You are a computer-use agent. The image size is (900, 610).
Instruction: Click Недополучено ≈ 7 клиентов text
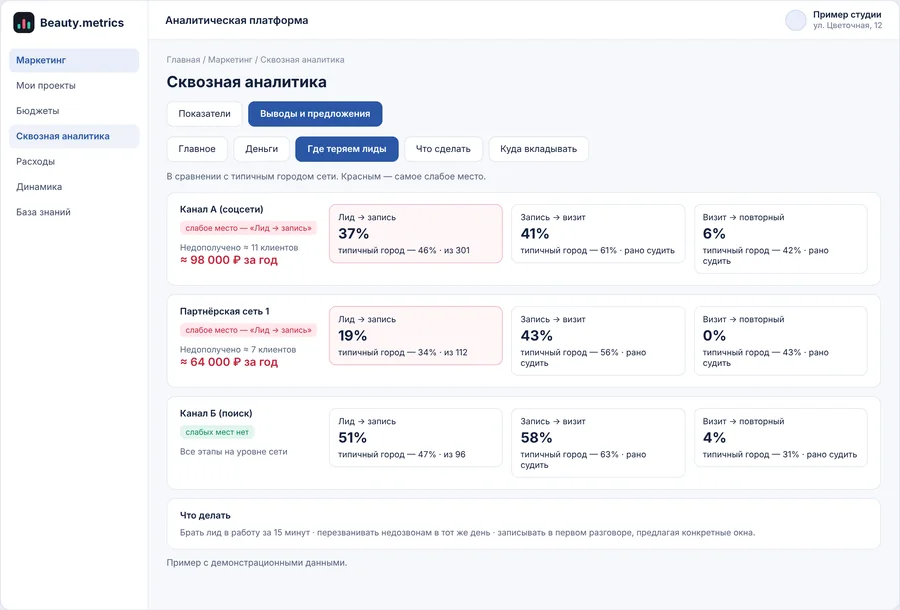click(x=238, y=349)
